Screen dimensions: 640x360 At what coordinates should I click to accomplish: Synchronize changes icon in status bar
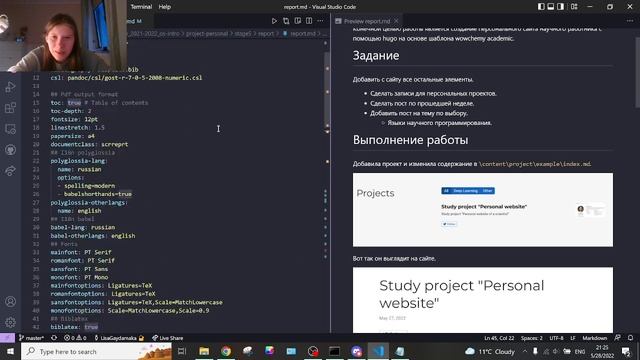click(x=54, y=338)
